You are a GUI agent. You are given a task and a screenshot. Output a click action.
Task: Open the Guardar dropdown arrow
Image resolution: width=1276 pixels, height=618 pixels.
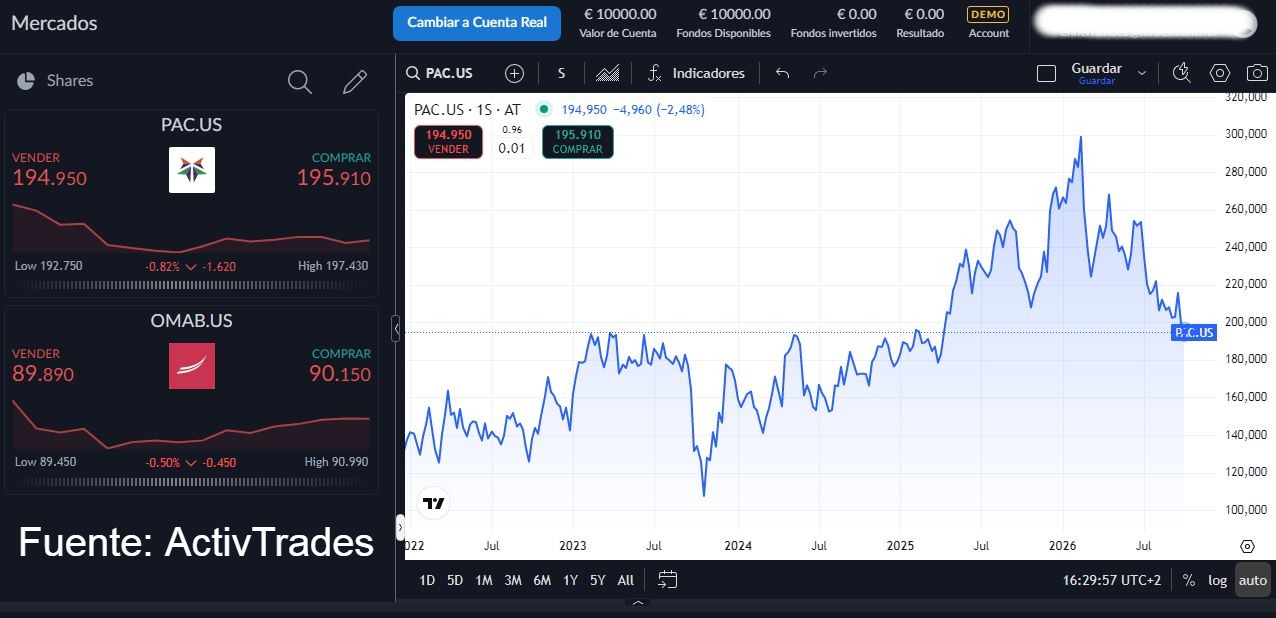(x=1142, y=73)
